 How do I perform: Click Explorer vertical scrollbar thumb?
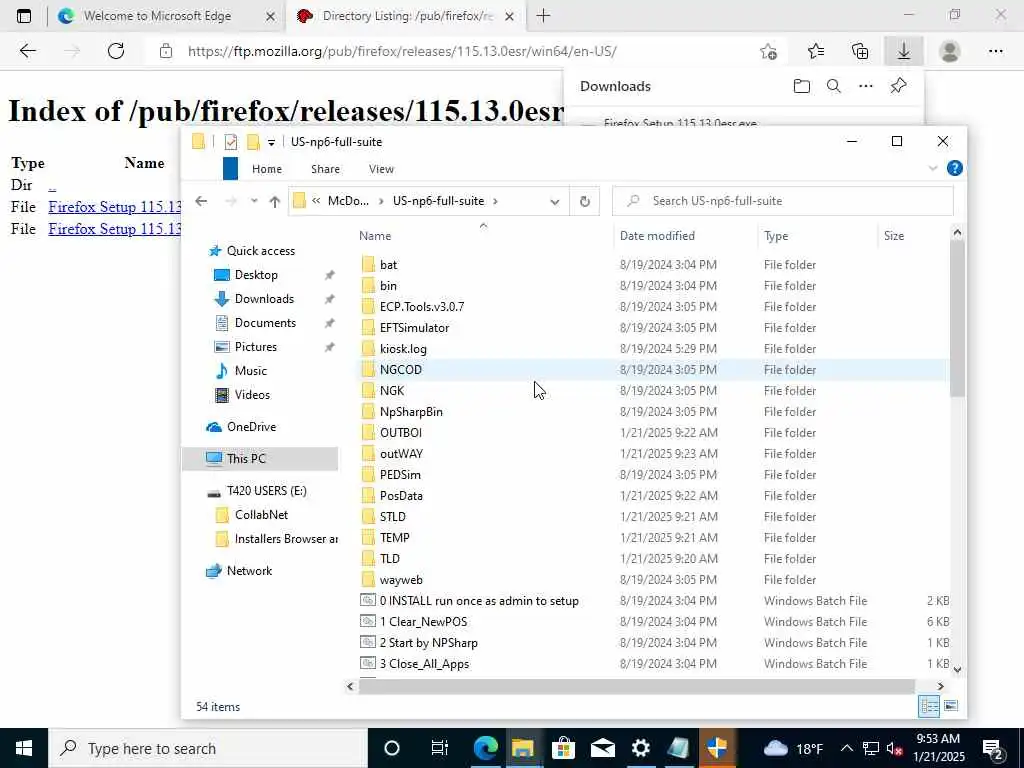tap(957, 319)
